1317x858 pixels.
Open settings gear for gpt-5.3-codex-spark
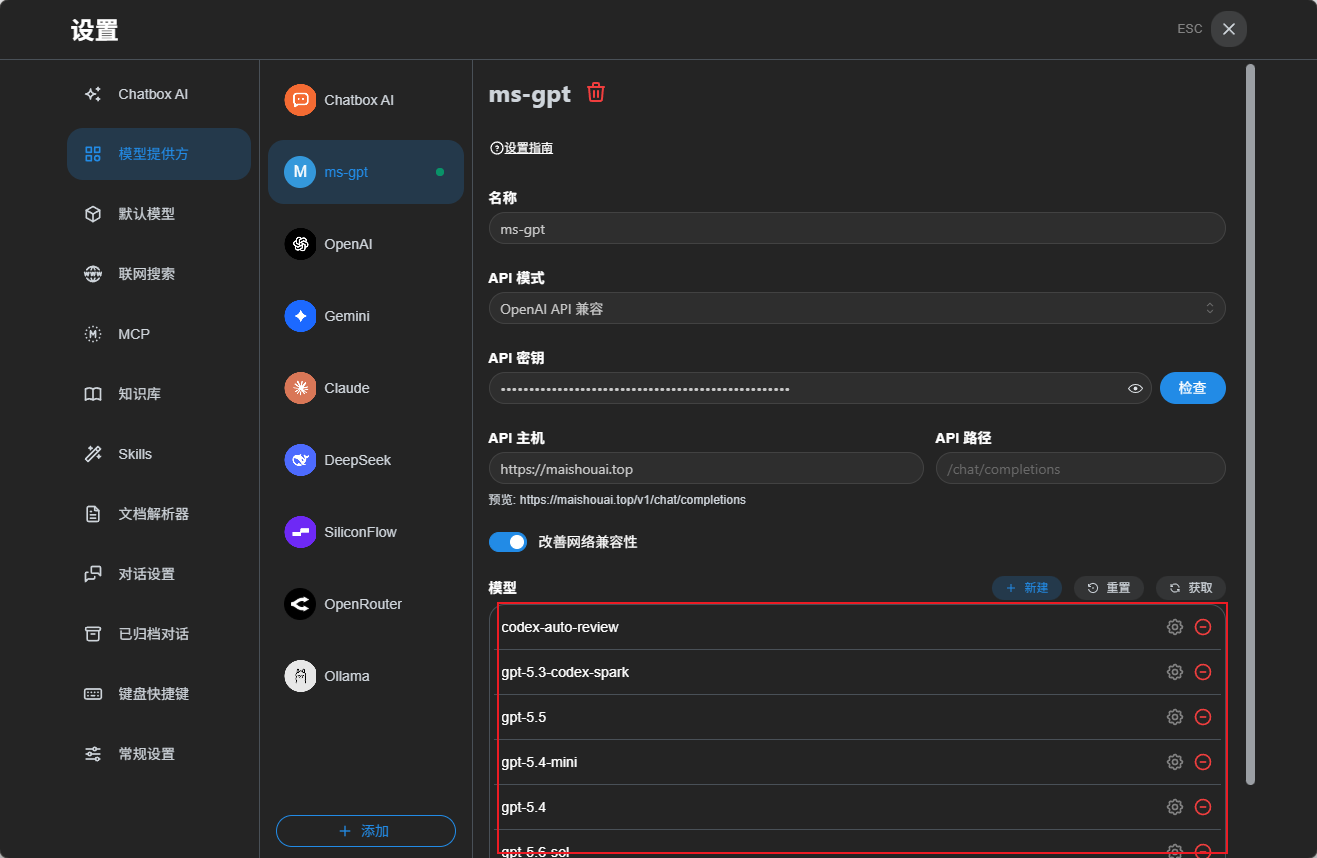coord(1175,672)
